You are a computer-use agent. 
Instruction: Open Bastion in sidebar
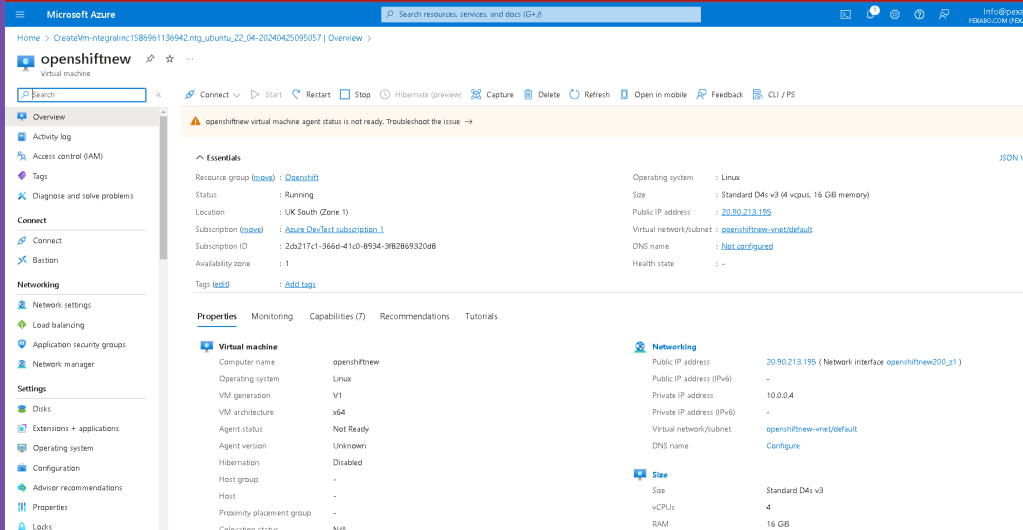(45, 260)
